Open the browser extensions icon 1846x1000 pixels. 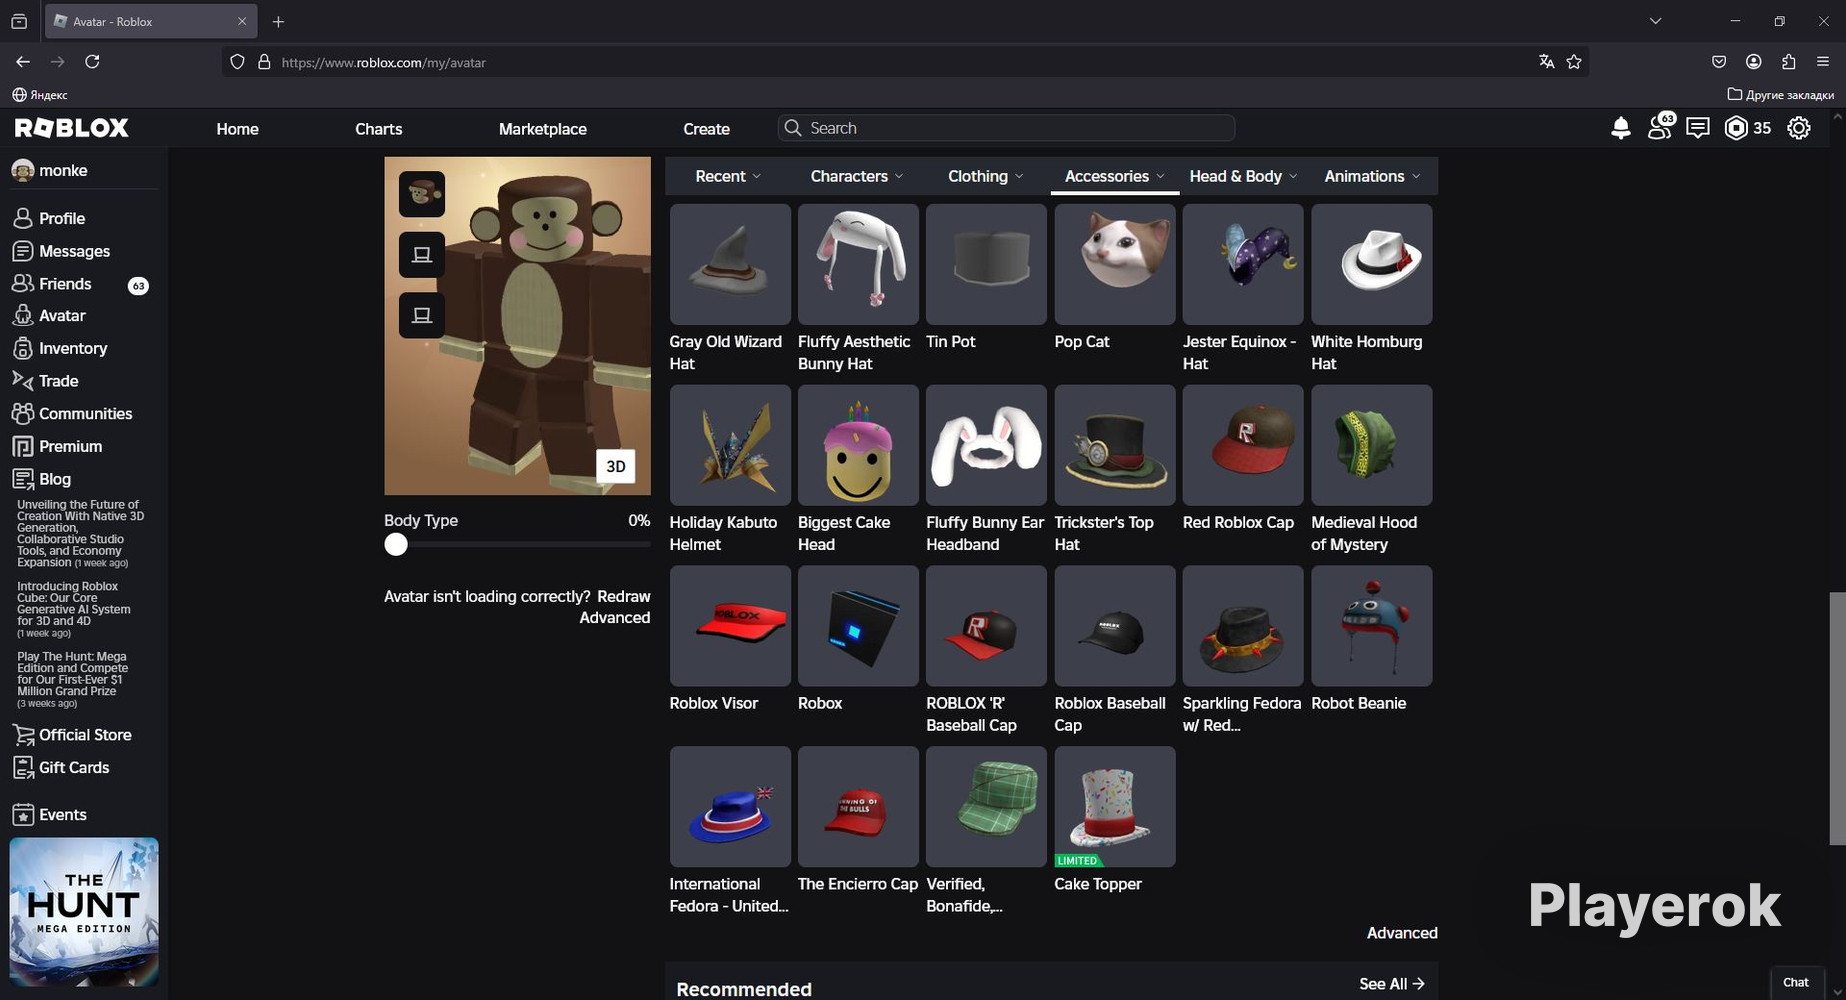(x=1789, y=62)
